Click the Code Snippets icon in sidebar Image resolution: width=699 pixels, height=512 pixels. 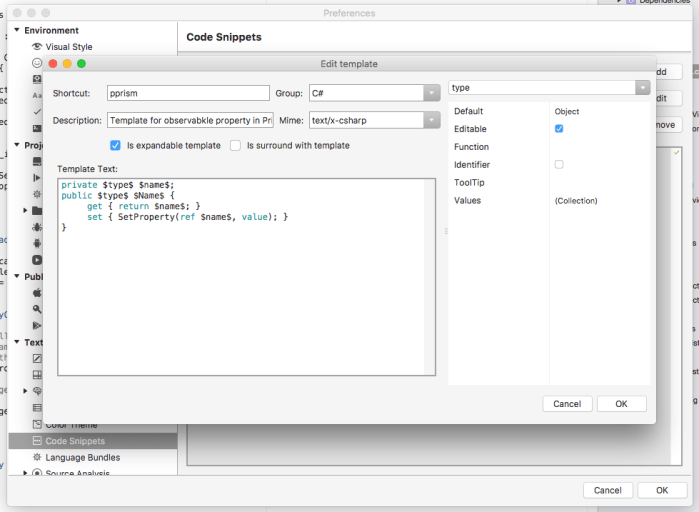click(37, 441)
